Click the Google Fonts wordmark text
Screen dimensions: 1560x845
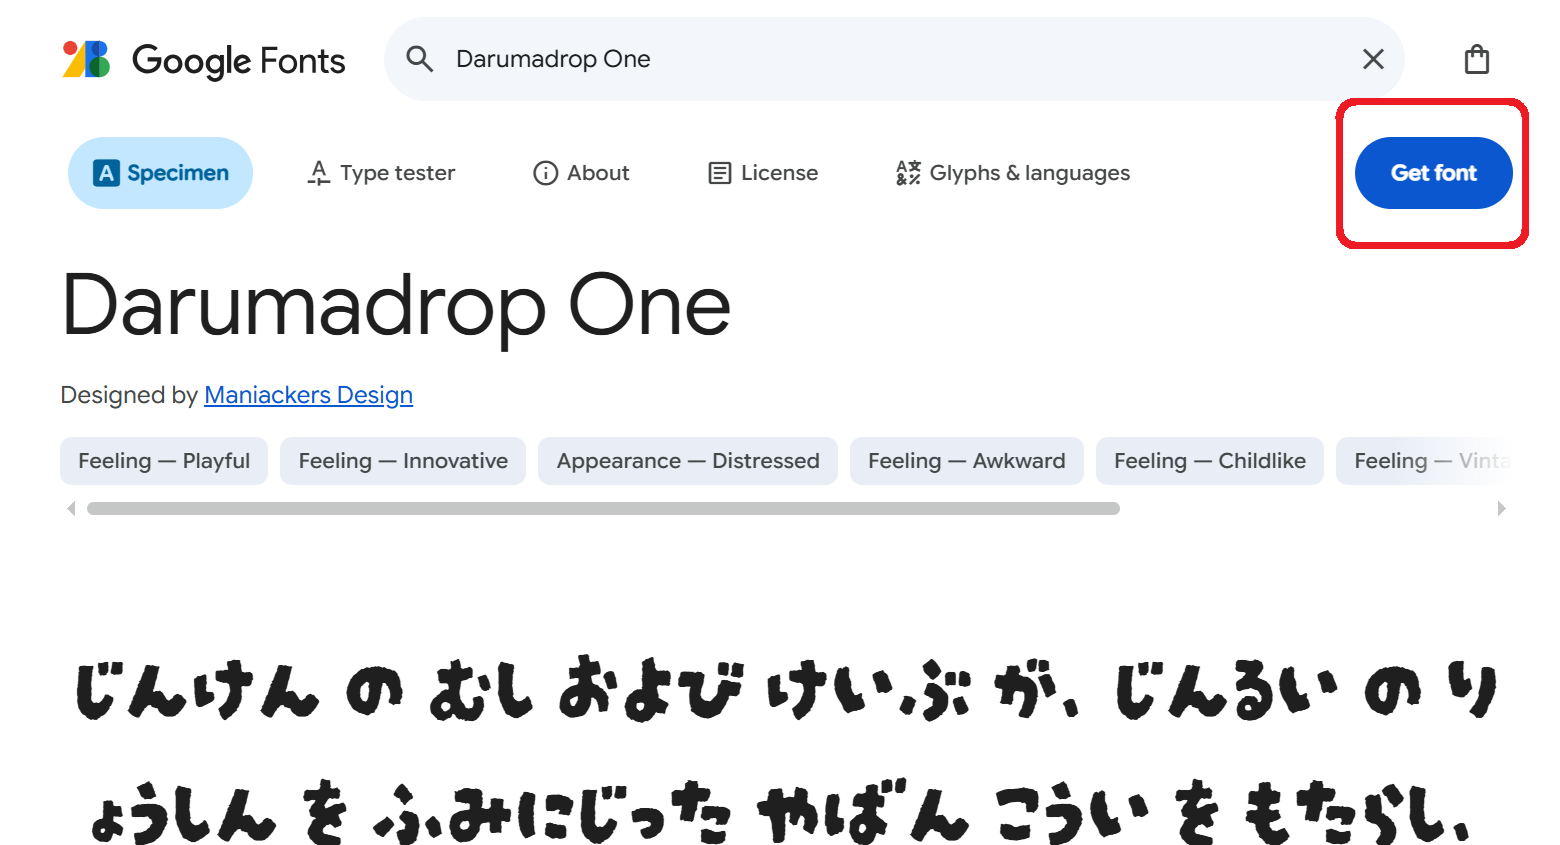(239, 61)
